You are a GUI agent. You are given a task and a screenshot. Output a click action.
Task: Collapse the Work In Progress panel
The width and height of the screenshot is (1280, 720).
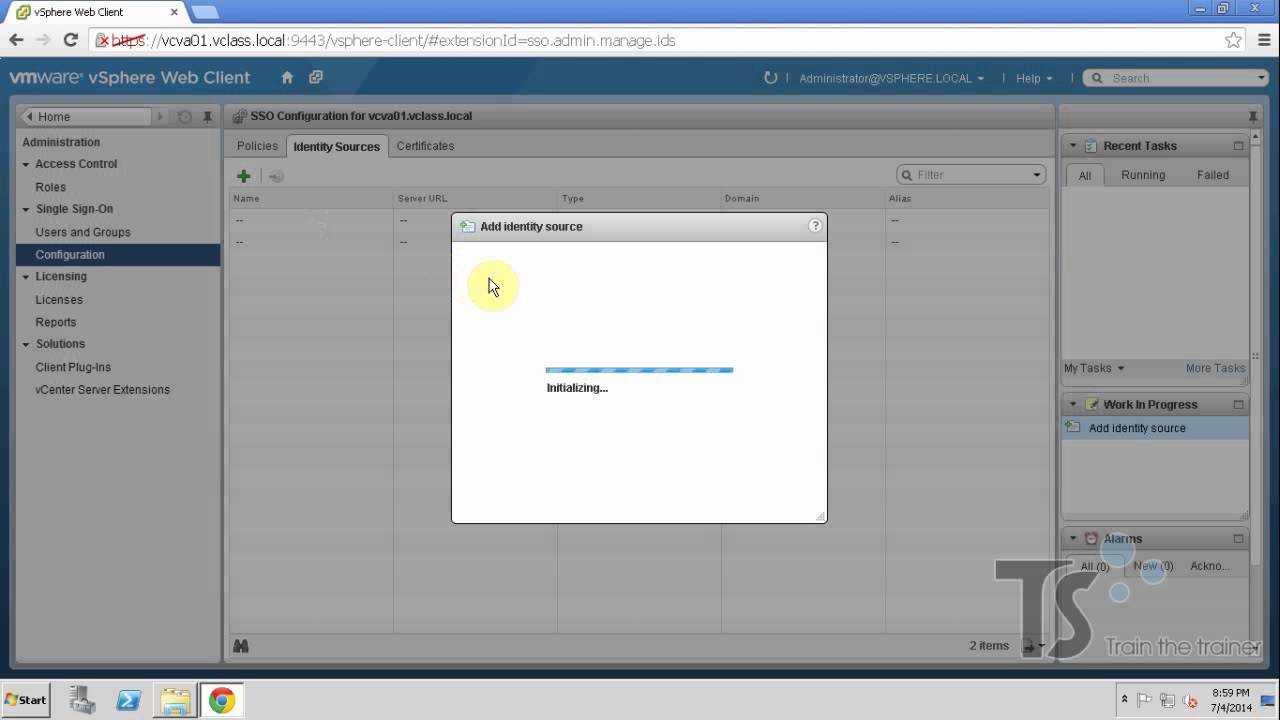1073,405
